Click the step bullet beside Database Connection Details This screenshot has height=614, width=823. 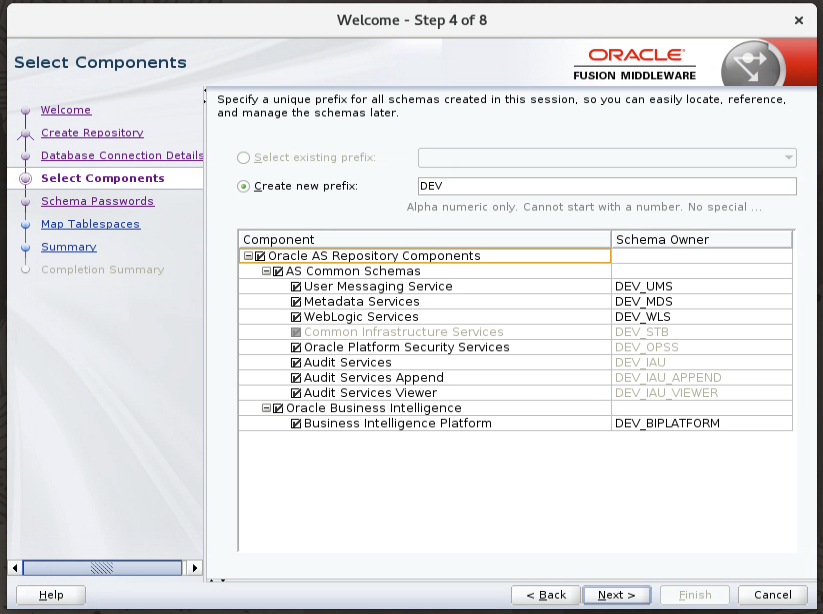[25, 156]
